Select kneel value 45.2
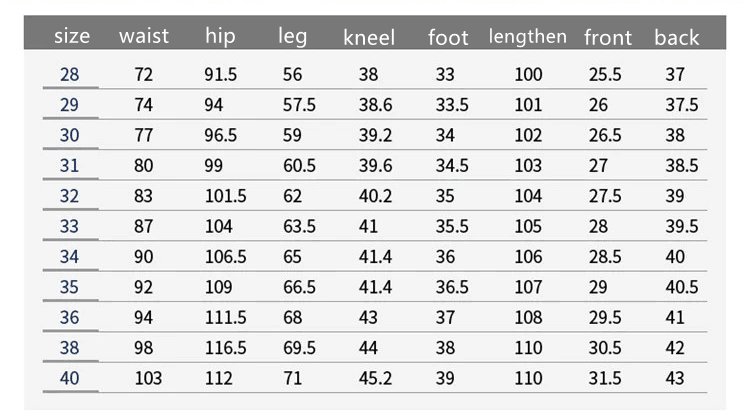The height and width of the screenshot is (416, 750). click(375, 378)
